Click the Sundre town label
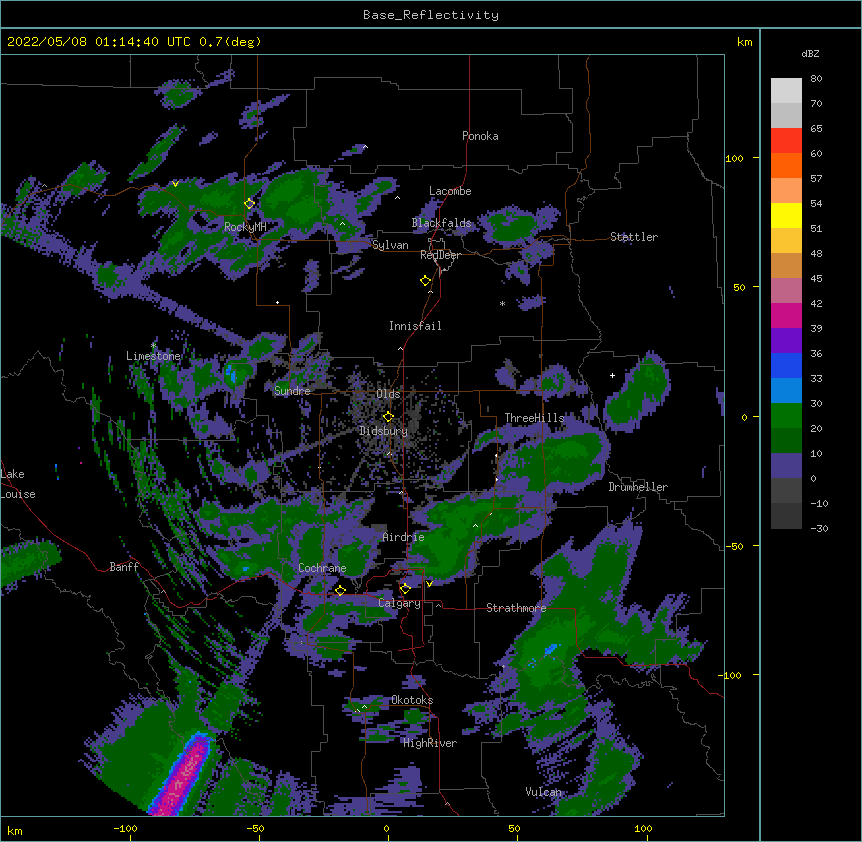 click(x=292, y=391)
